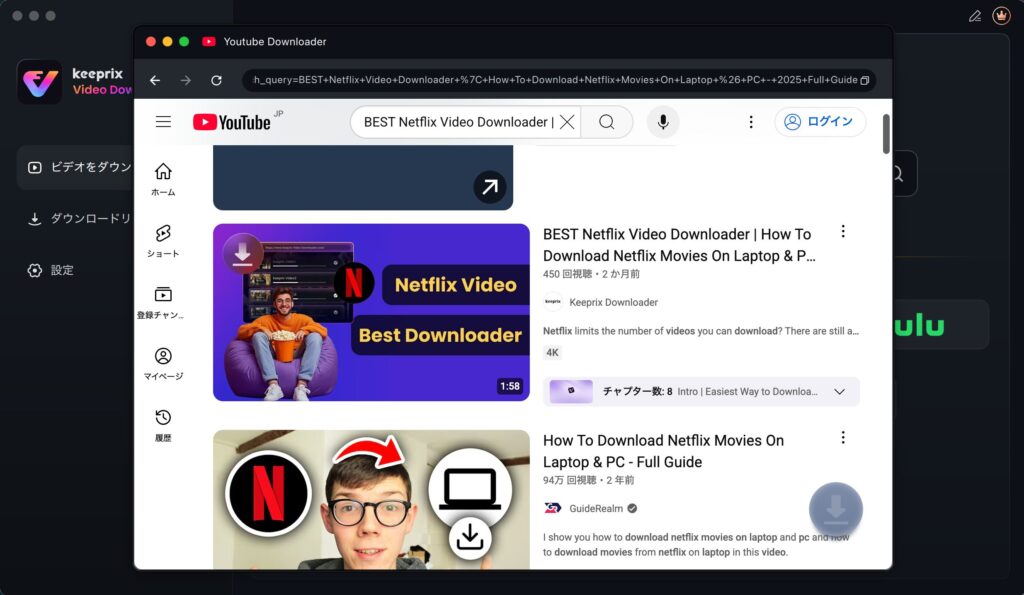Viewport: 1024px width, 595px height.
Task: Submit the YouTube search with magnifier button
Action: (607, 122)
